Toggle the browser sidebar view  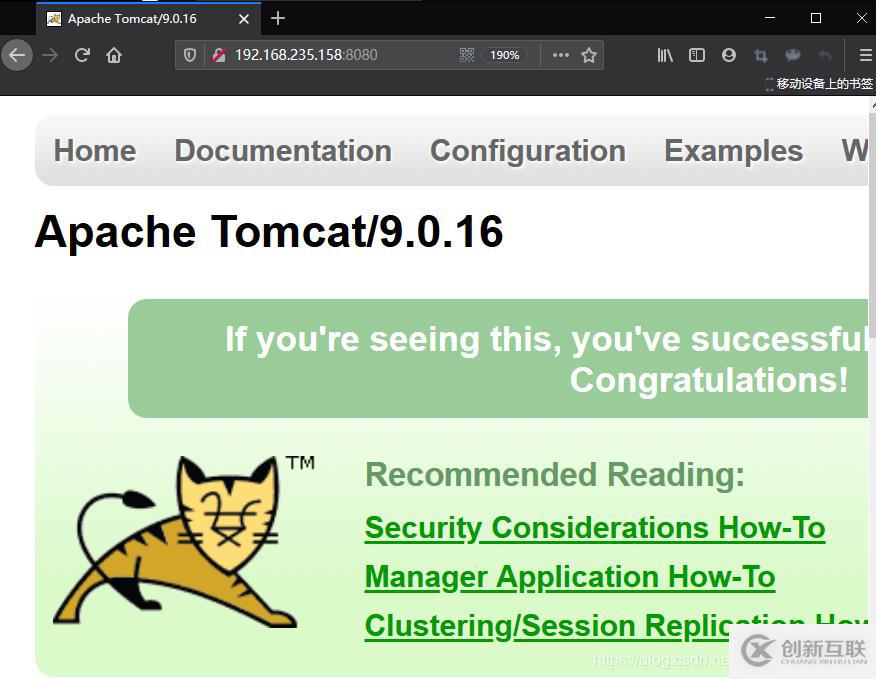click(697, 55)
